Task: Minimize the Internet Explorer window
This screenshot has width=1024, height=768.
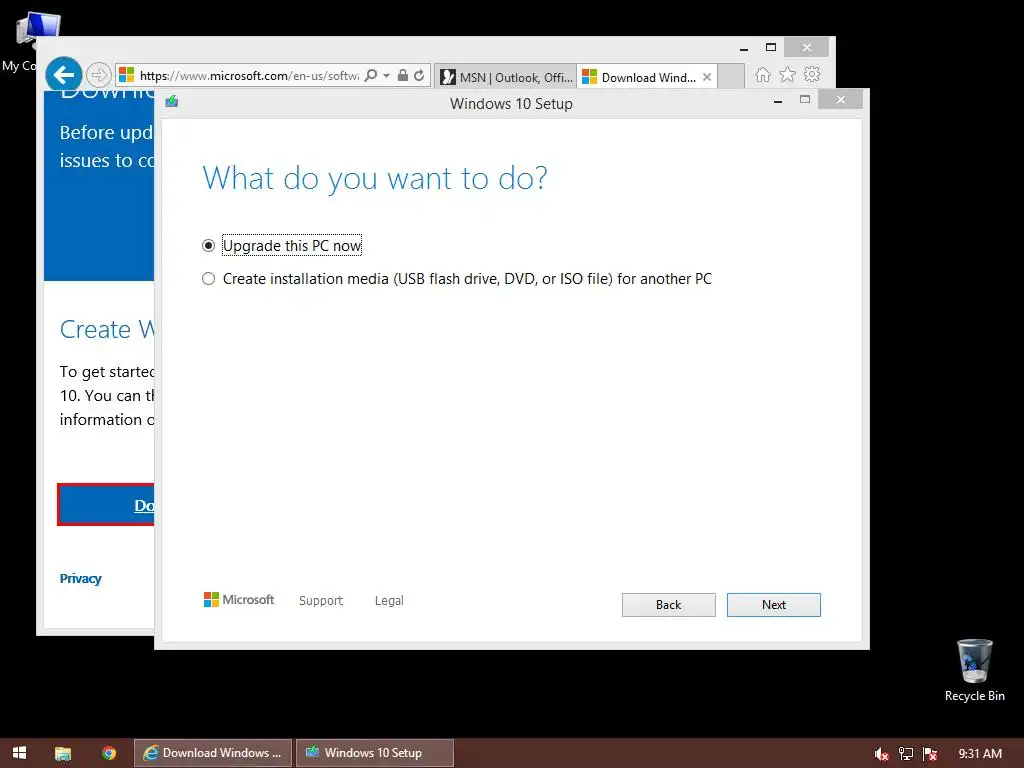Action: pyautogui.click(x=743, y=48)
